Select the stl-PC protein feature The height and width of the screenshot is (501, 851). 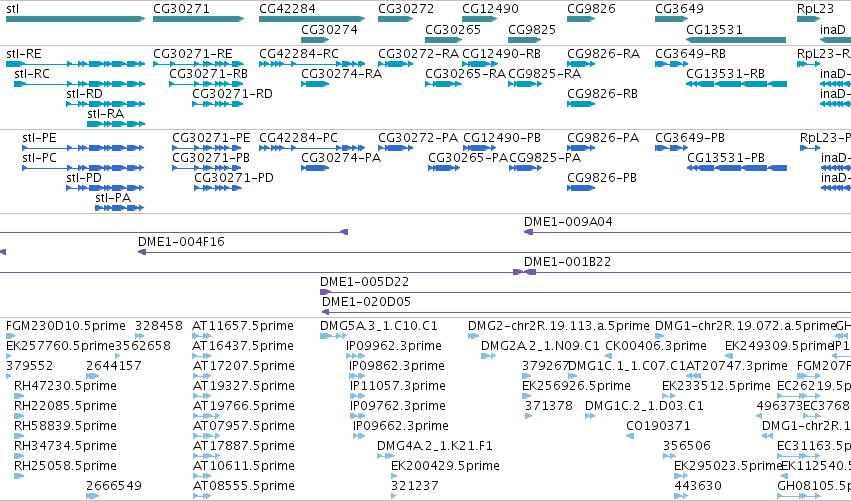click(83, 168)
